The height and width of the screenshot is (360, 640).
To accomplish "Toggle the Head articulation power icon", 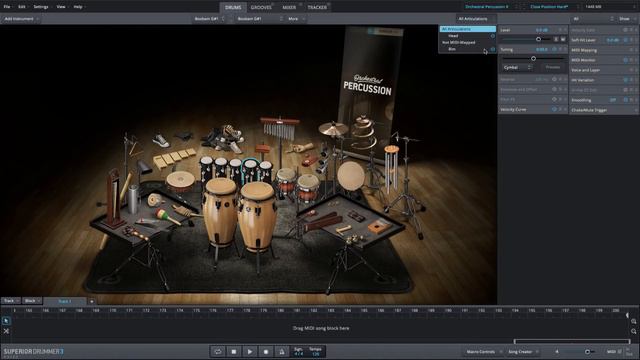I will pyautogui.click(x=493, y=36).
